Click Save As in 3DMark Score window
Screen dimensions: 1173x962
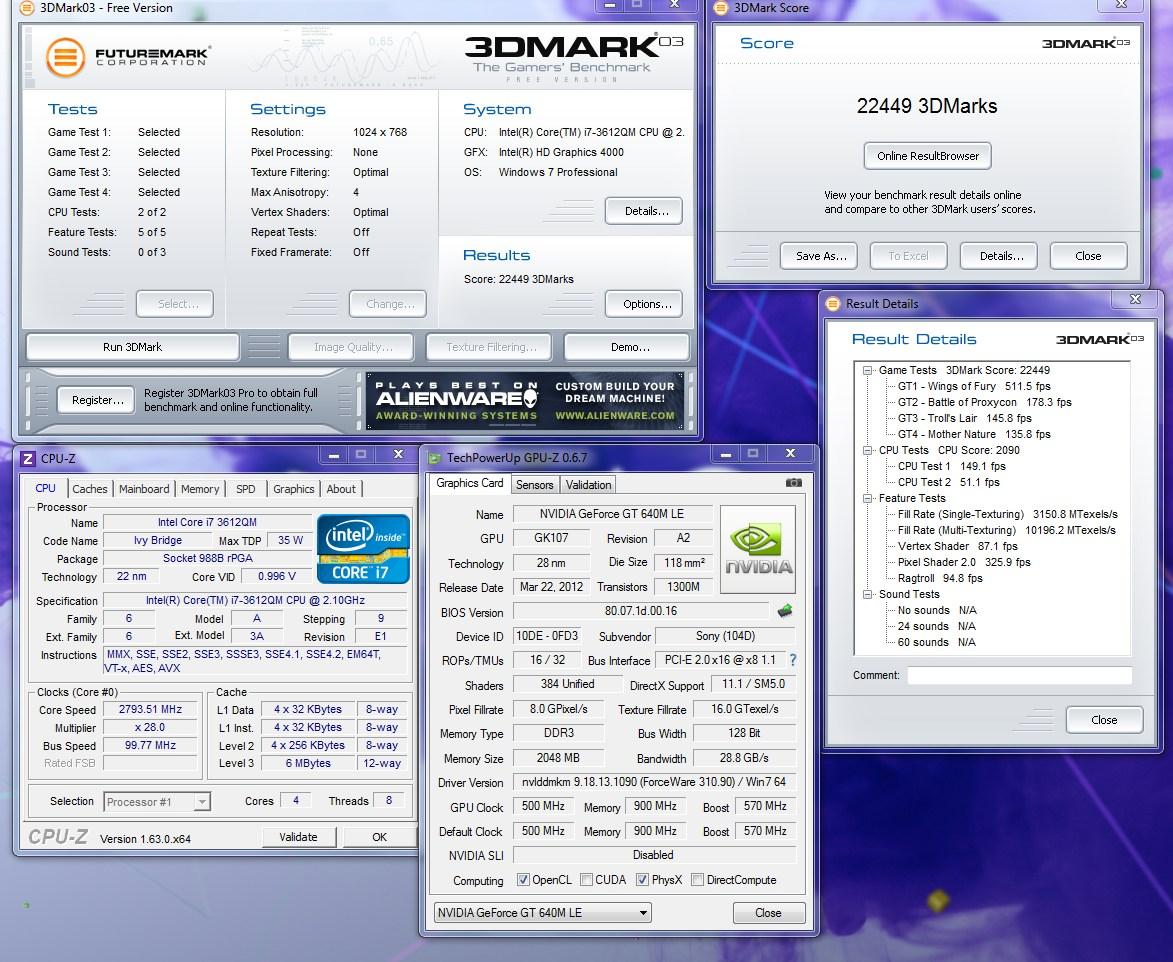tap(821, 256)
